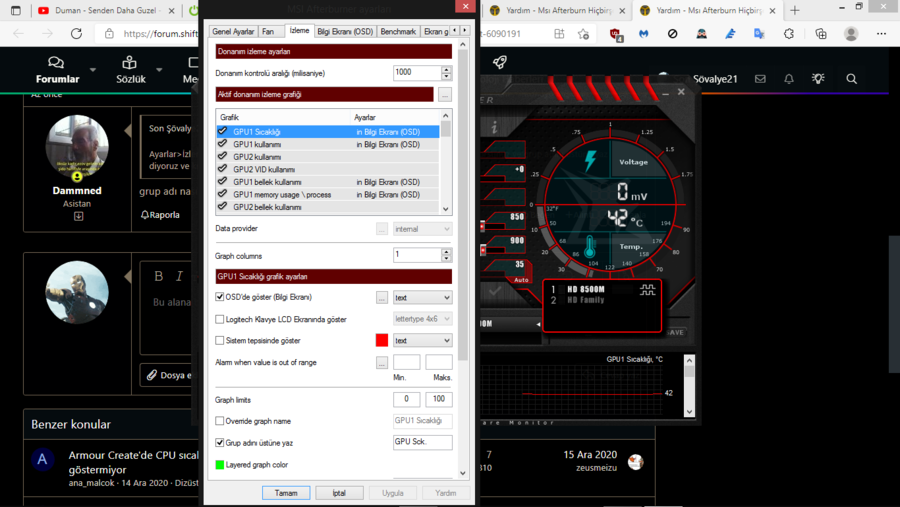Open the Forumlar chat bubbles icon

56,62
